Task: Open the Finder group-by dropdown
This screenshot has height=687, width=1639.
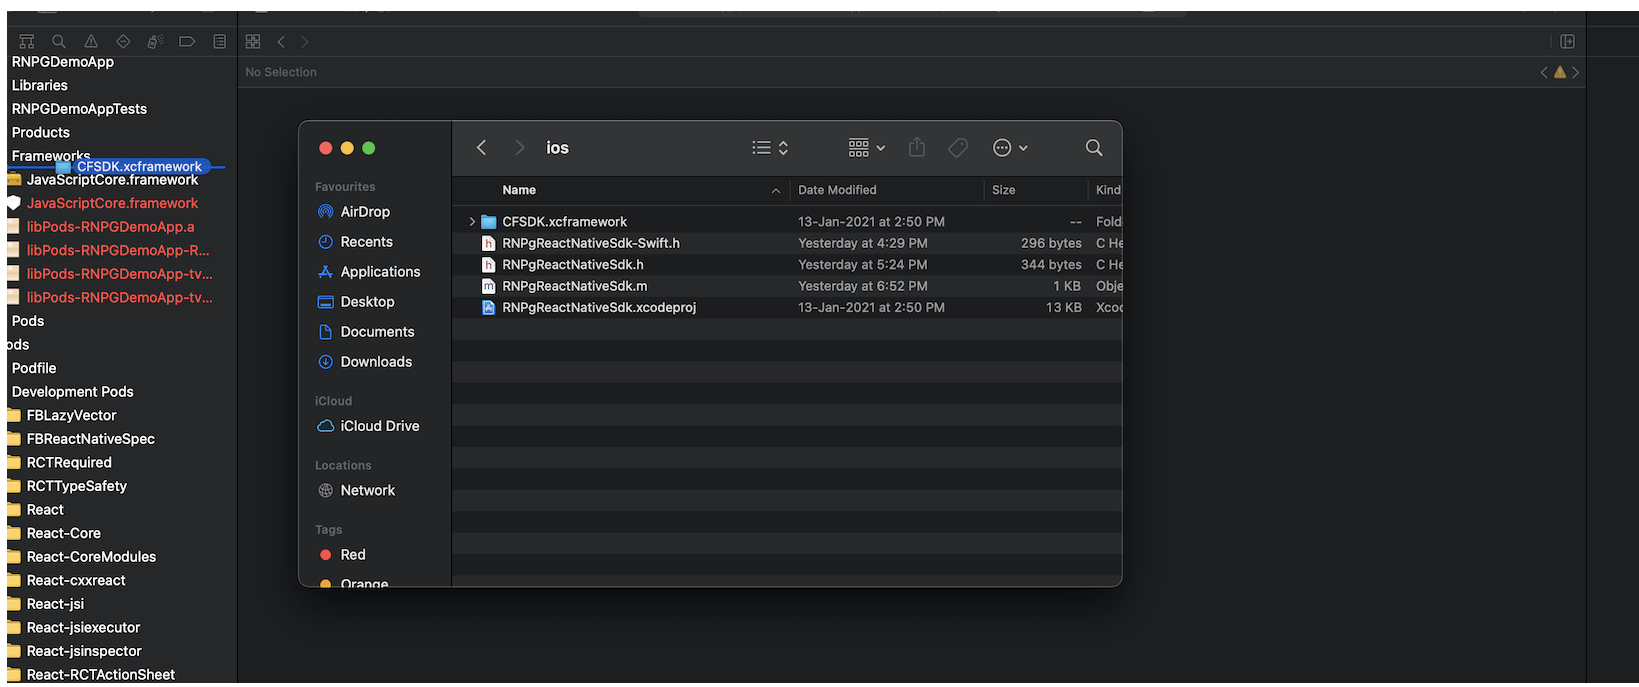Action: (866, 148)
